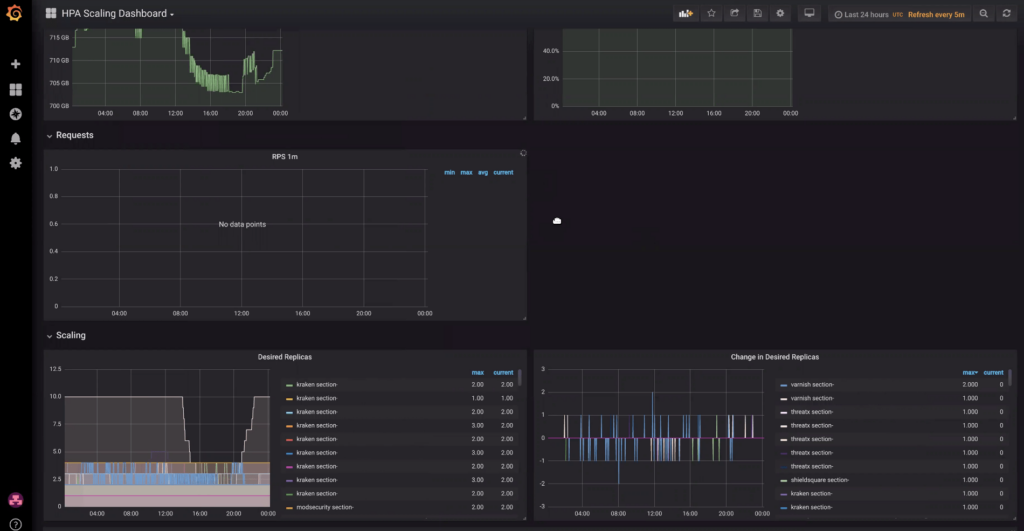This screenshot has width=1024, height=531.
Task: Click the user avatar in the sidebar
Action: point(16,500)
